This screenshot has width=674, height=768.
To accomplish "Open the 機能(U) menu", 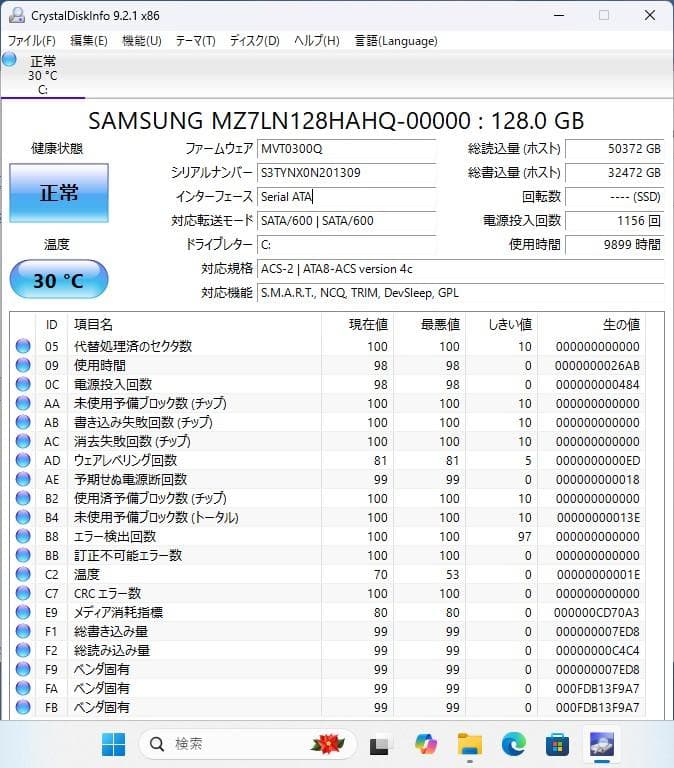I will (142, 41).
